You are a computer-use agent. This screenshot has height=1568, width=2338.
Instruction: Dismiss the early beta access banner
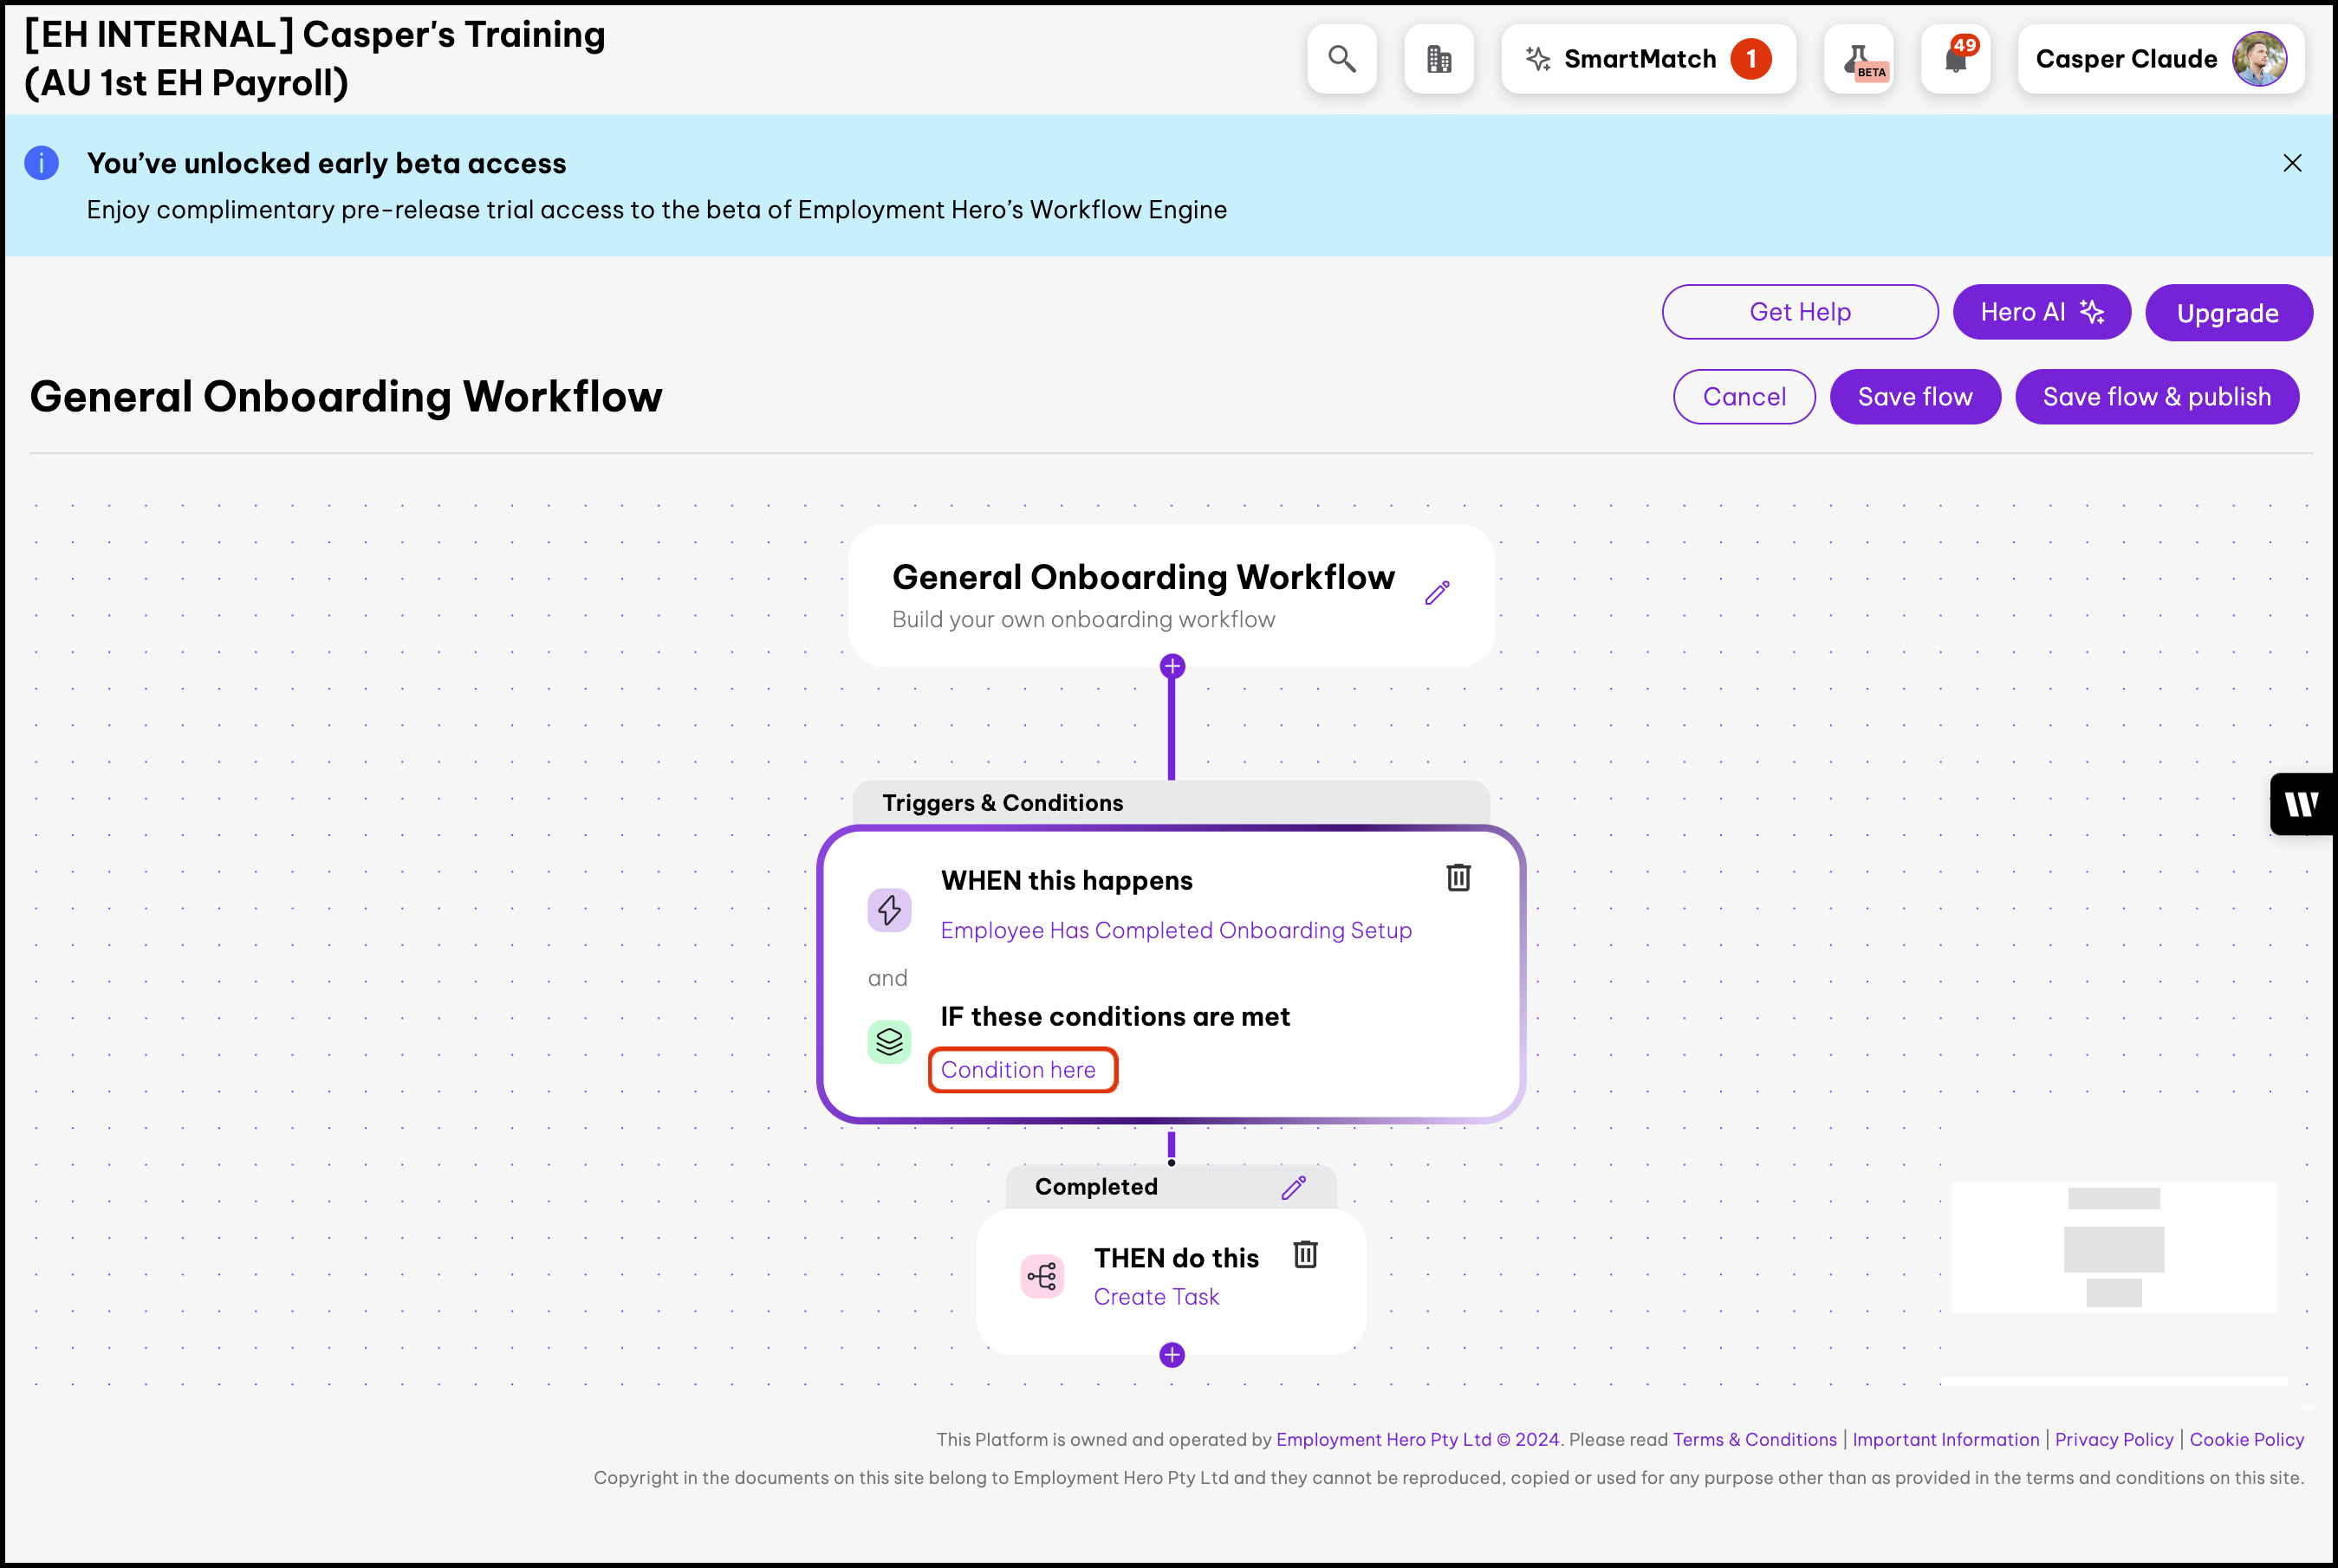click(x=2292, y=163)
